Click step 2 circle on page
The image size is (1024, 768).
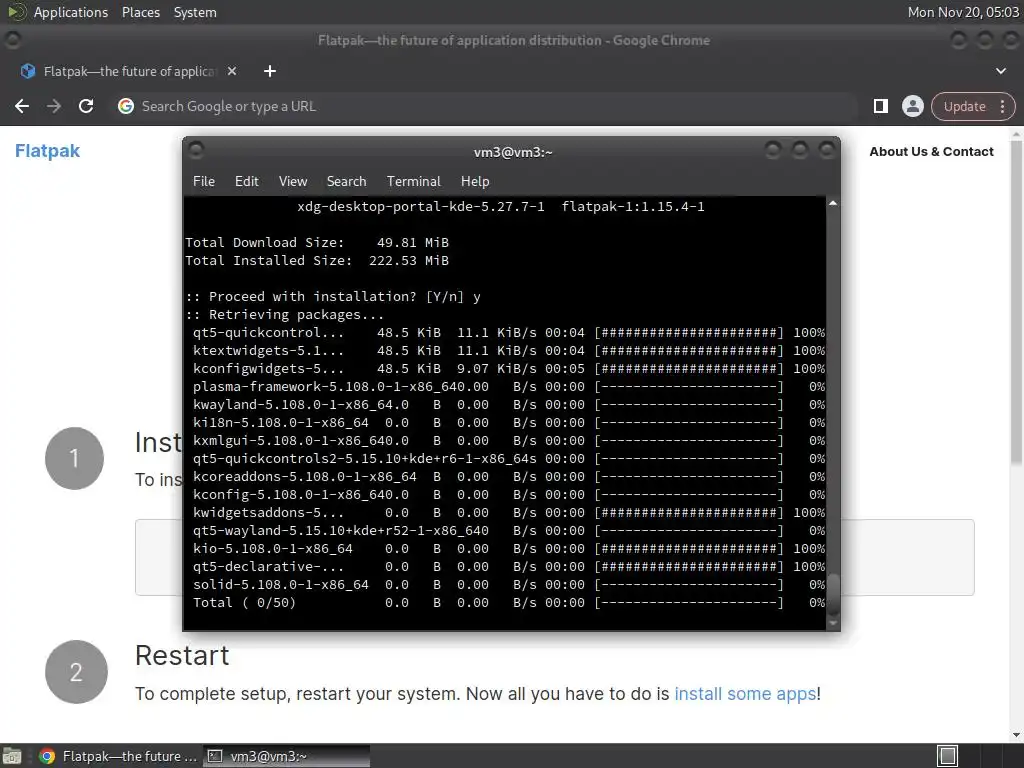tap(76, 672)
